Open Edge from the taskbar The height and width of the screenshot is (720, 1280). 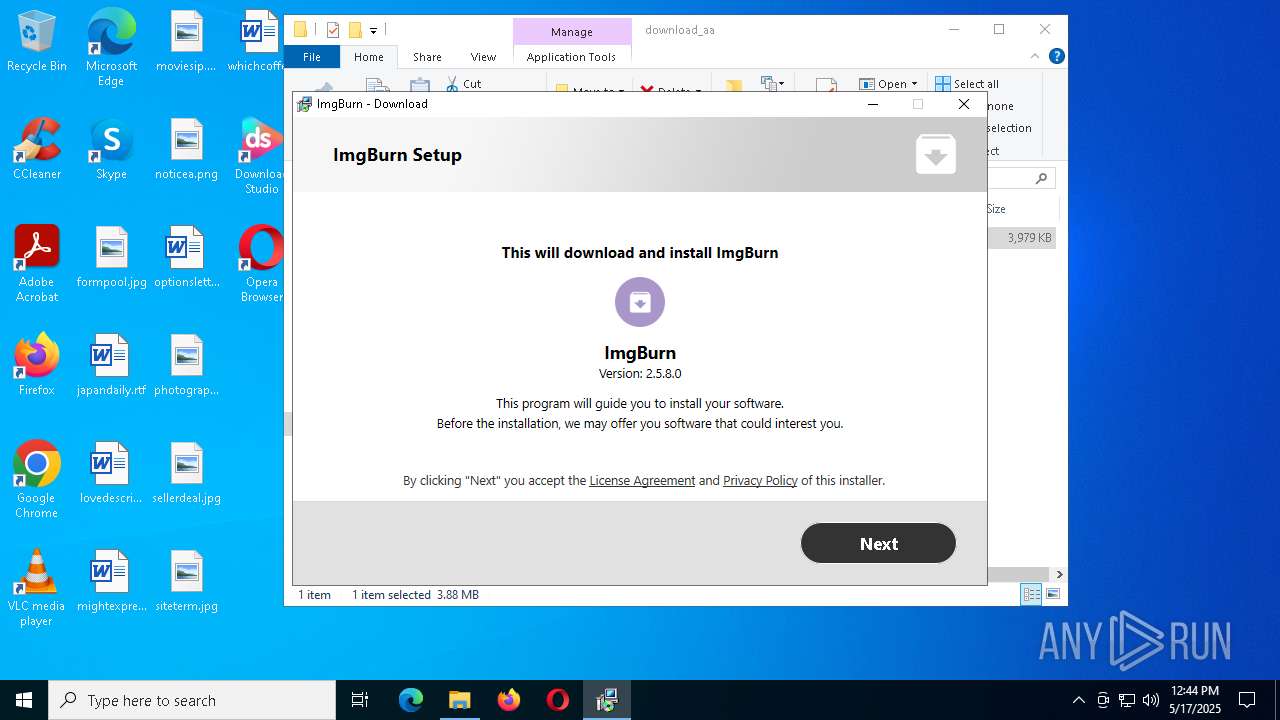coord(411,700)
